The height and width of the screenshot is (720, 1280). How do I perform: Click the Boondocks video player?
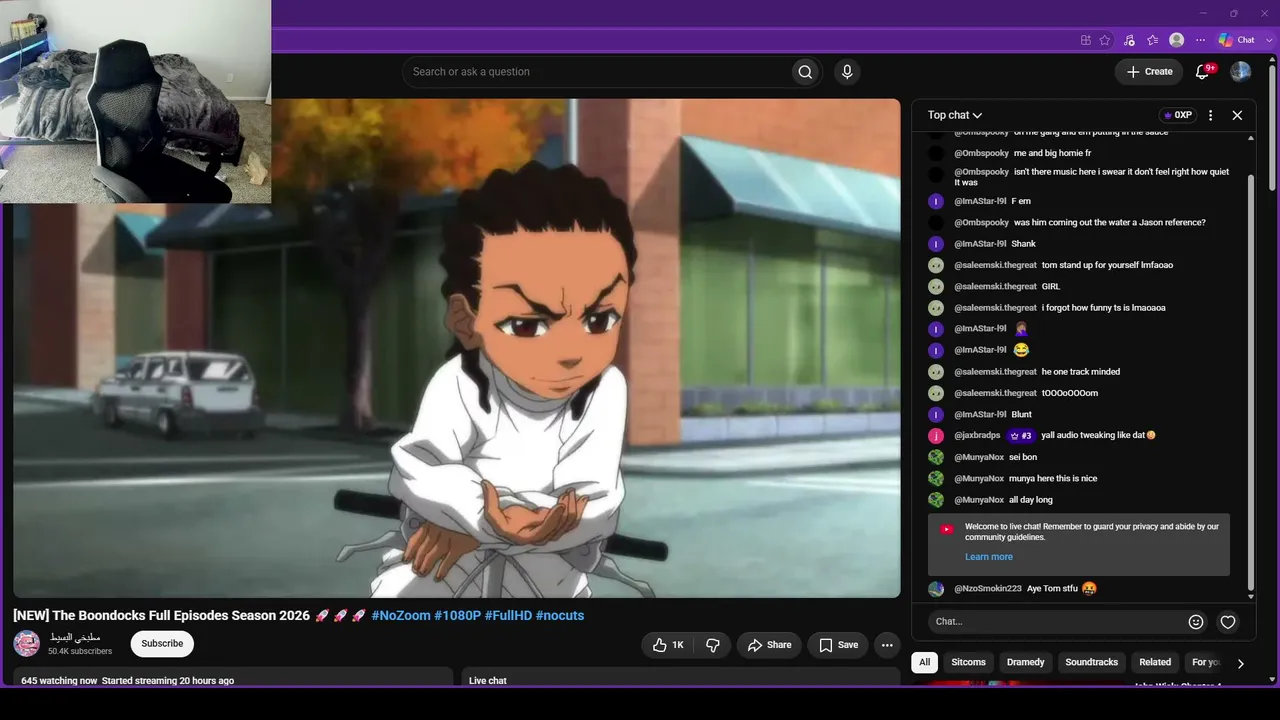[457, 348]
